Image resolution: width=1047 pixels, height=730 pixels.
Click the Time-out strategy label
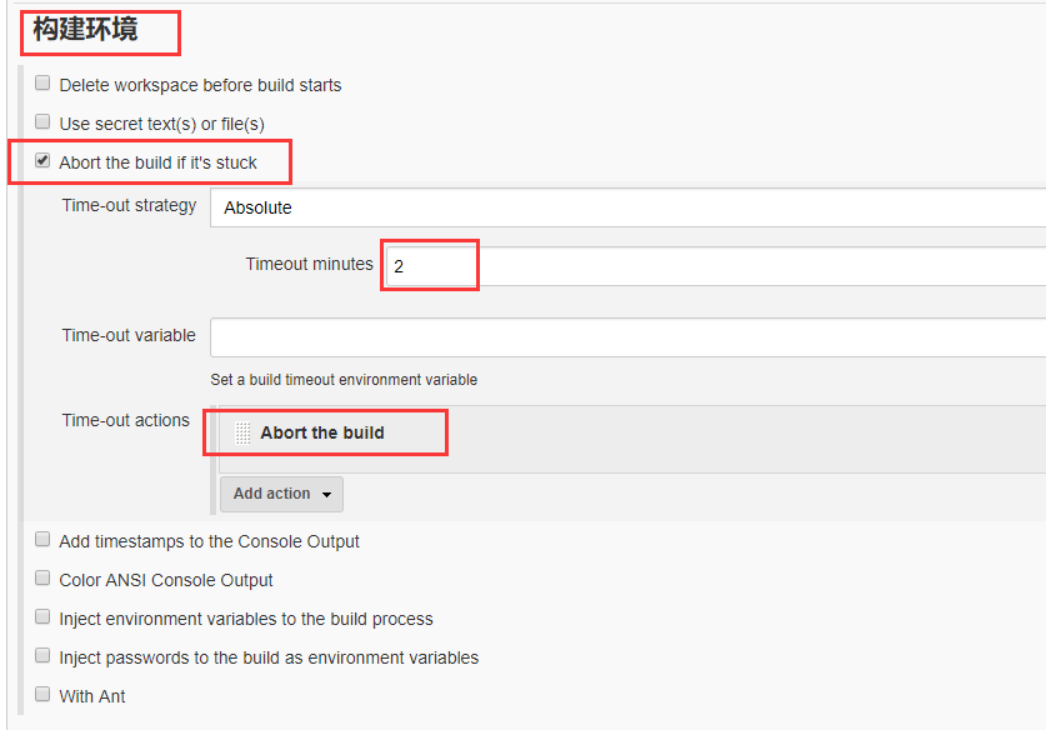pos(129,205)
